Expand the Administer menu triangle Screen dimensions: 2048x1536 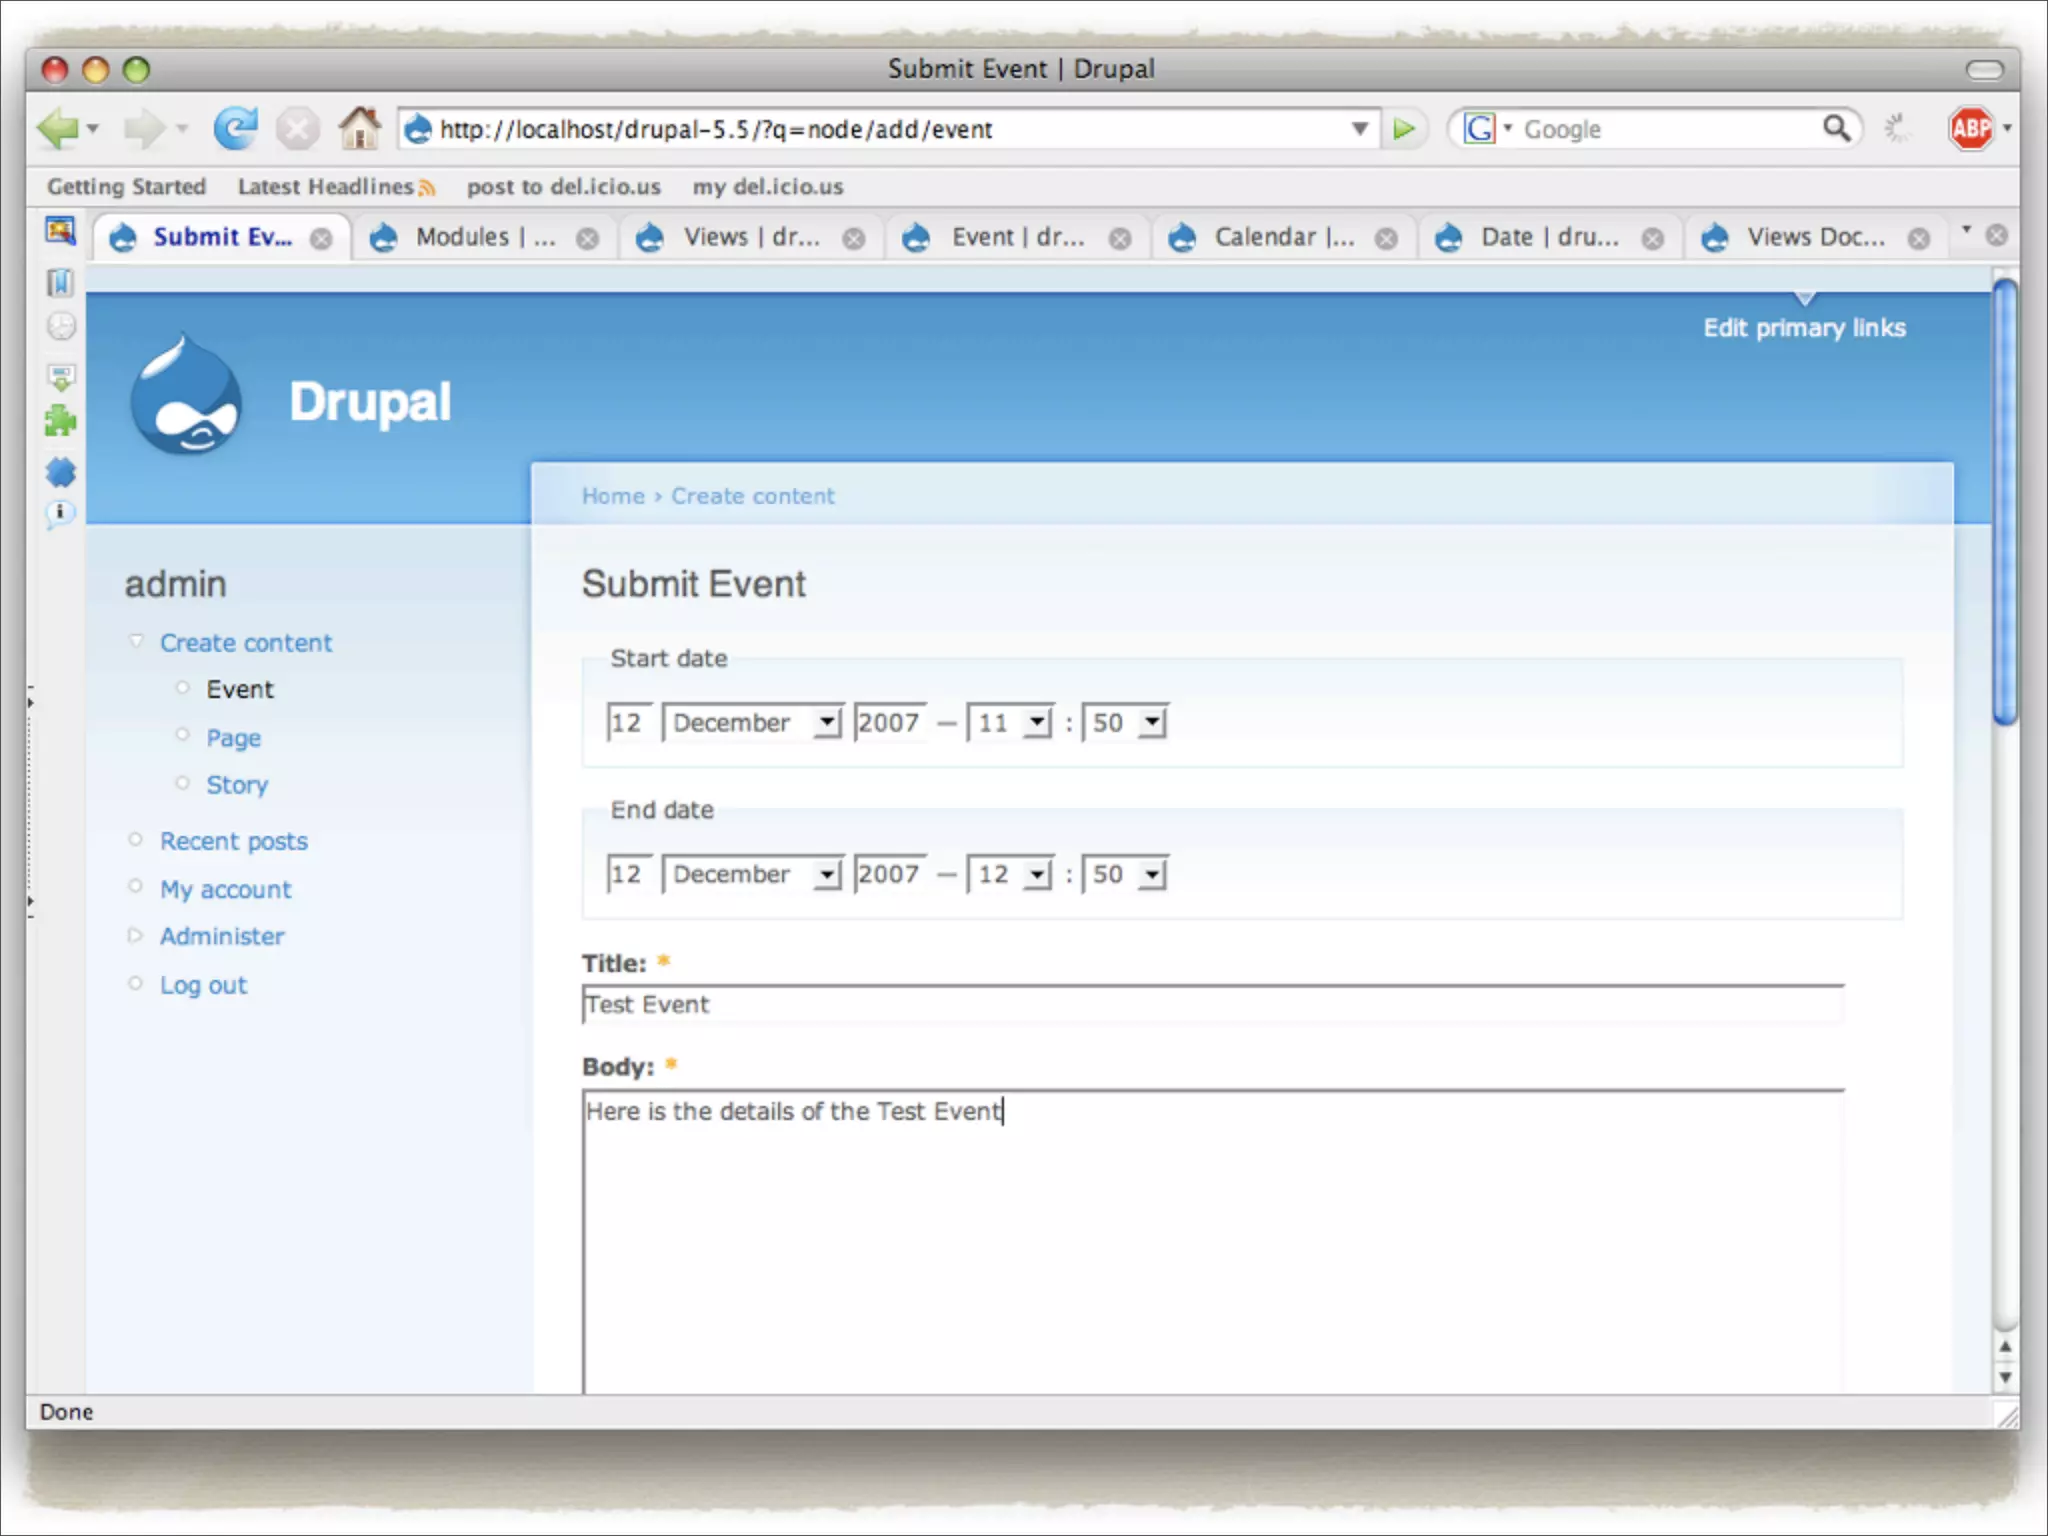tap(135, 935)
